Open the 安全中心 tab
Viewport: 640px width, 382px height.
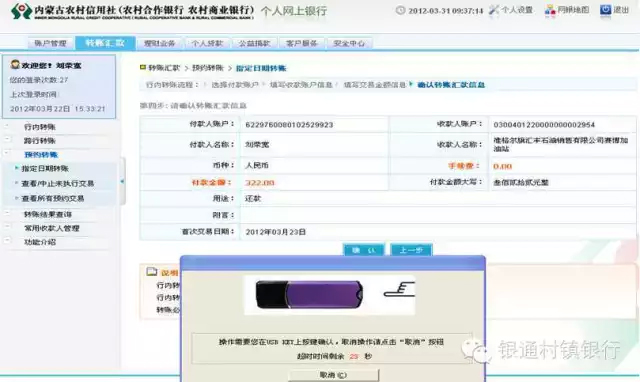349,43
